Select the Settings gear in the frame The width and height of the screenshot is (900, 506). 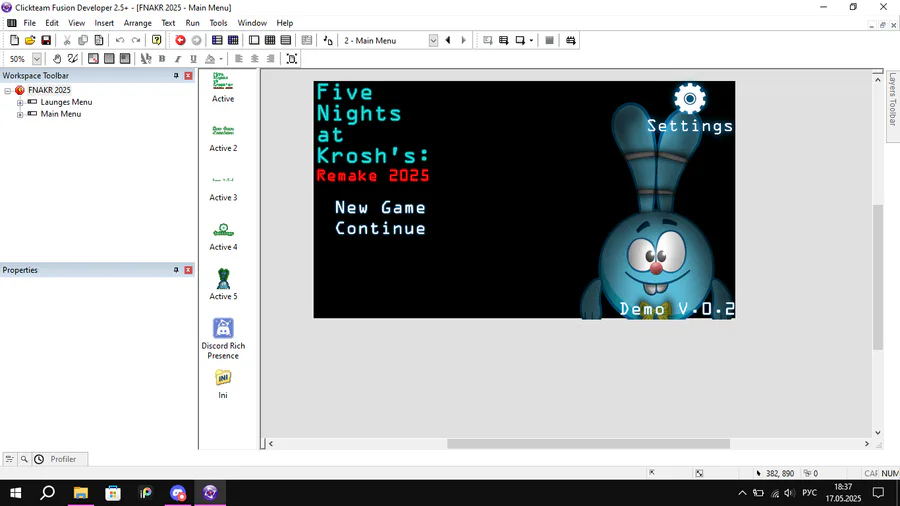690,99
